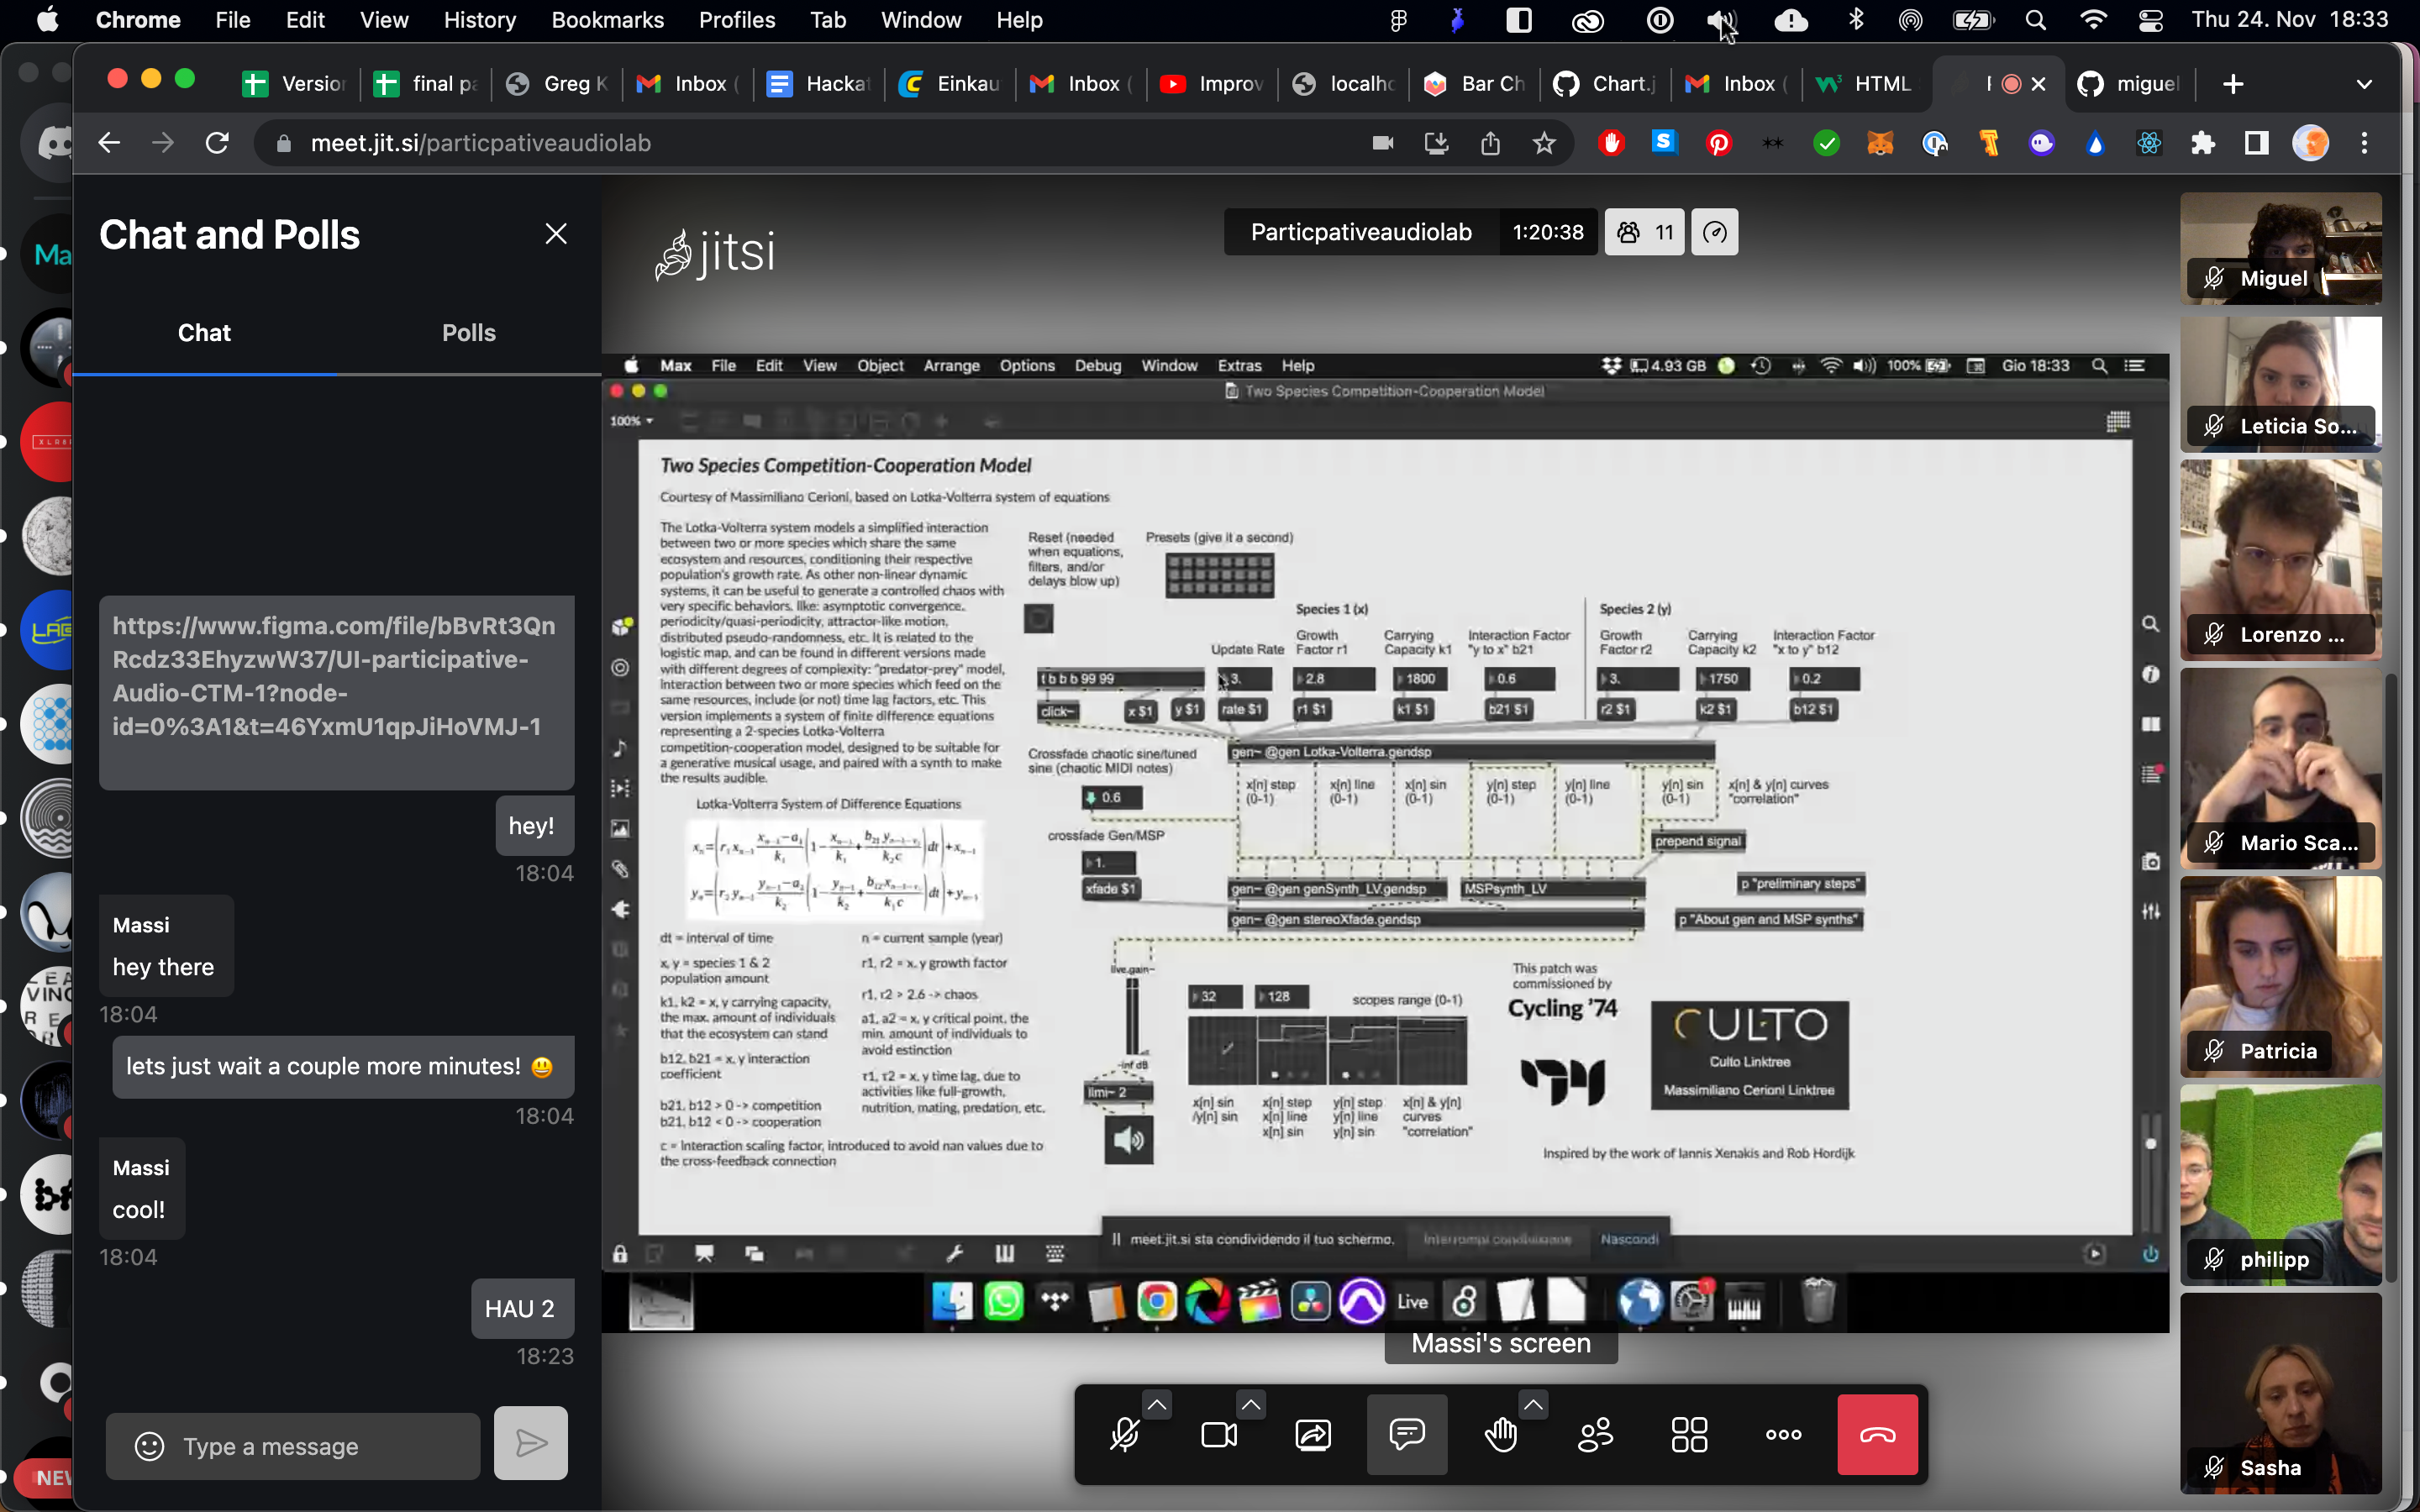Send the chat message
This screenshot has width=2420, height=1512.
(530, 1443)
